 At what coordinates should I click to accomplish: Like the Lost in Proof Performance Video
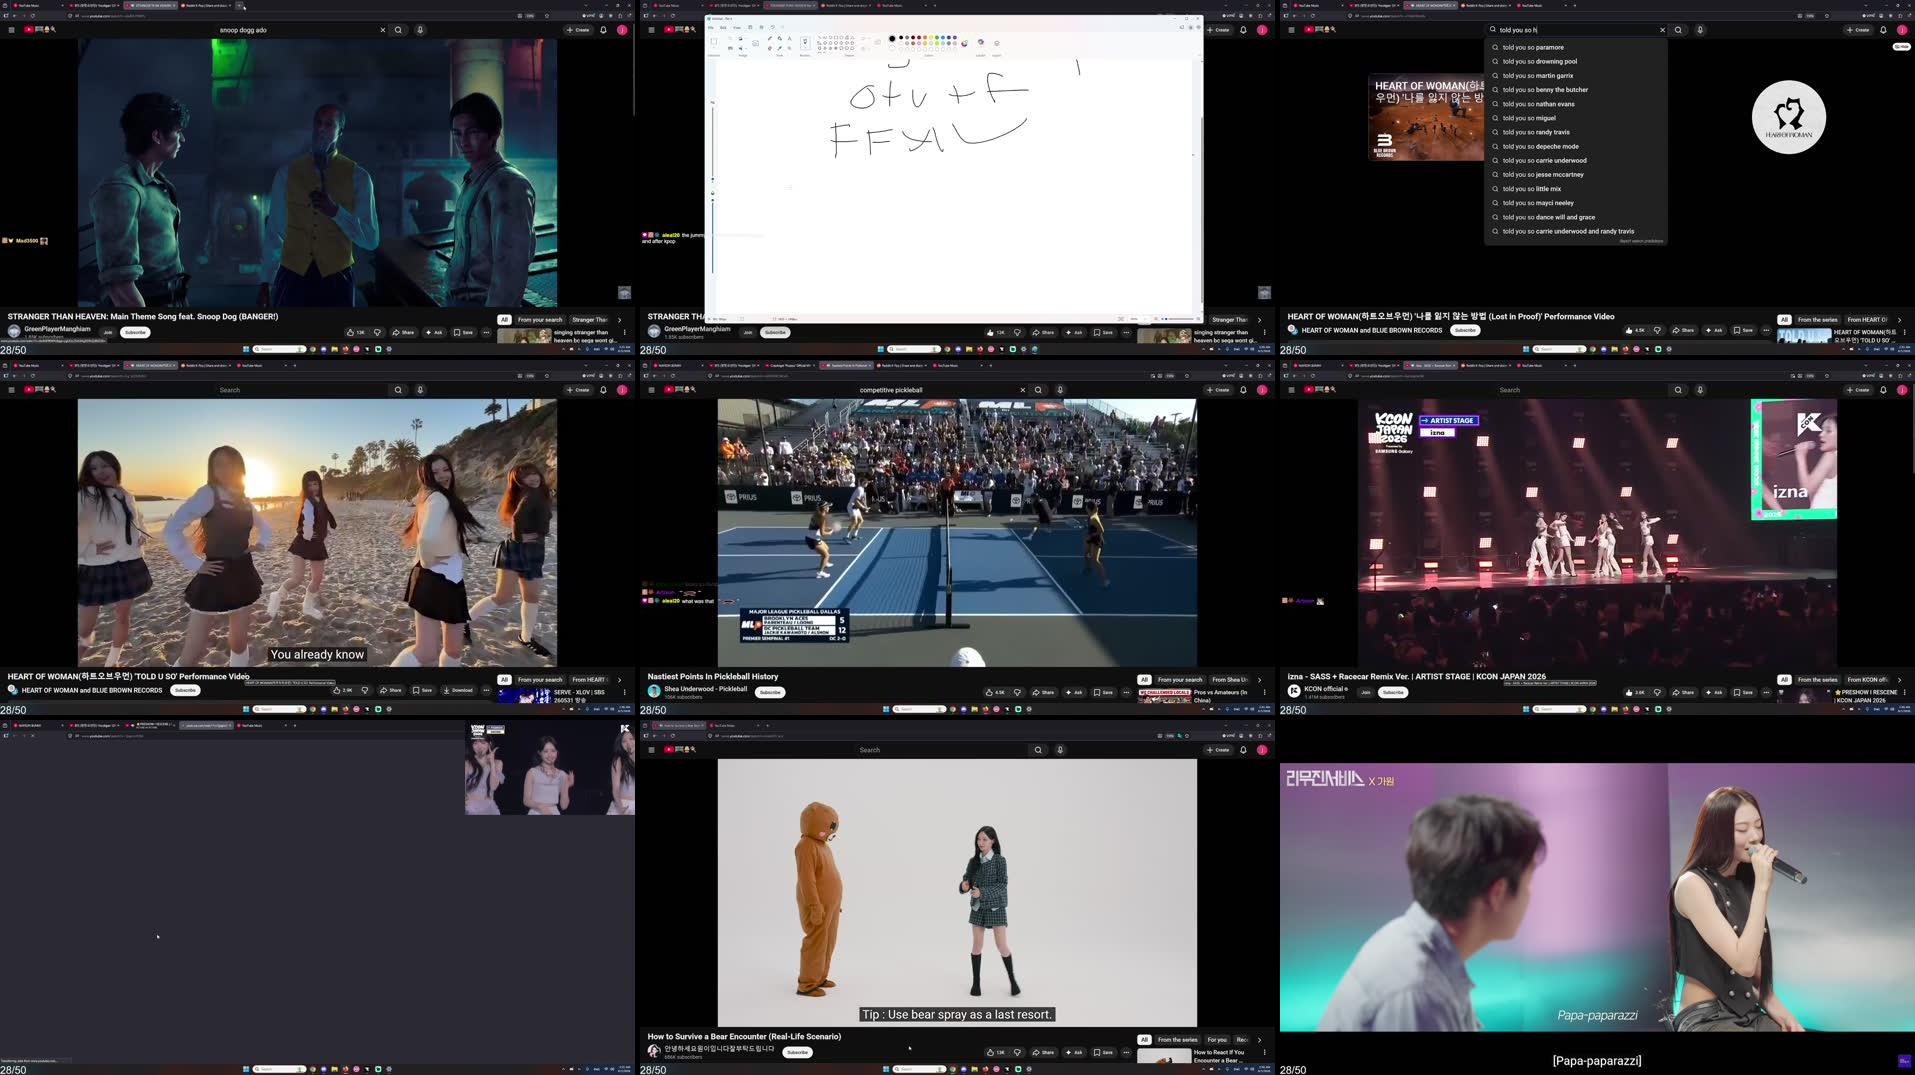[1635, 330]
